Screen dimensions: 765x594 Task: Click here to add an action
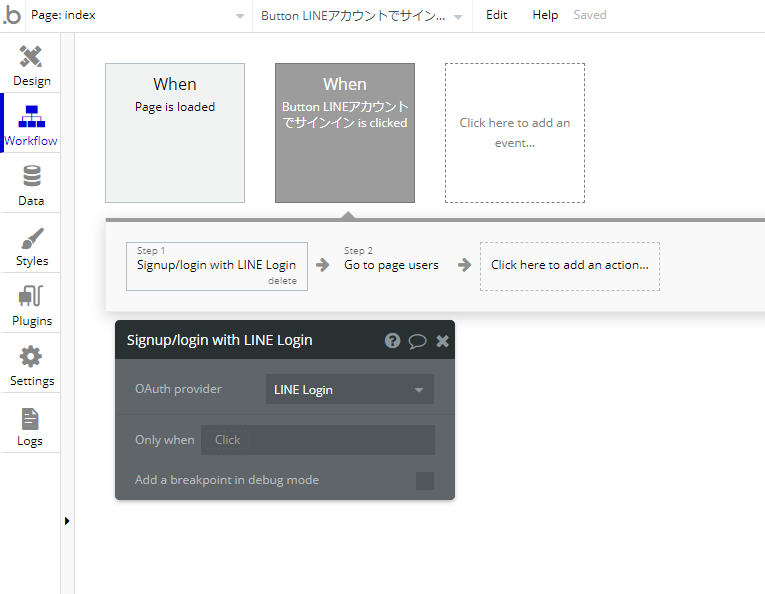pos(570,266)
